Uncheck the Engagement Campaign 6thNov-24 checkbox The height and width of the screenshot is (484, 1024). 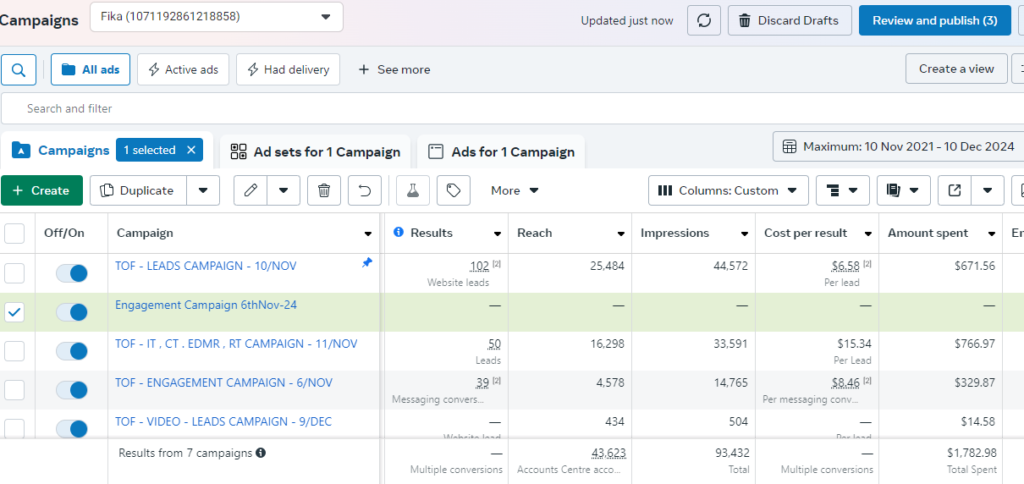click(x=14, y=312)
